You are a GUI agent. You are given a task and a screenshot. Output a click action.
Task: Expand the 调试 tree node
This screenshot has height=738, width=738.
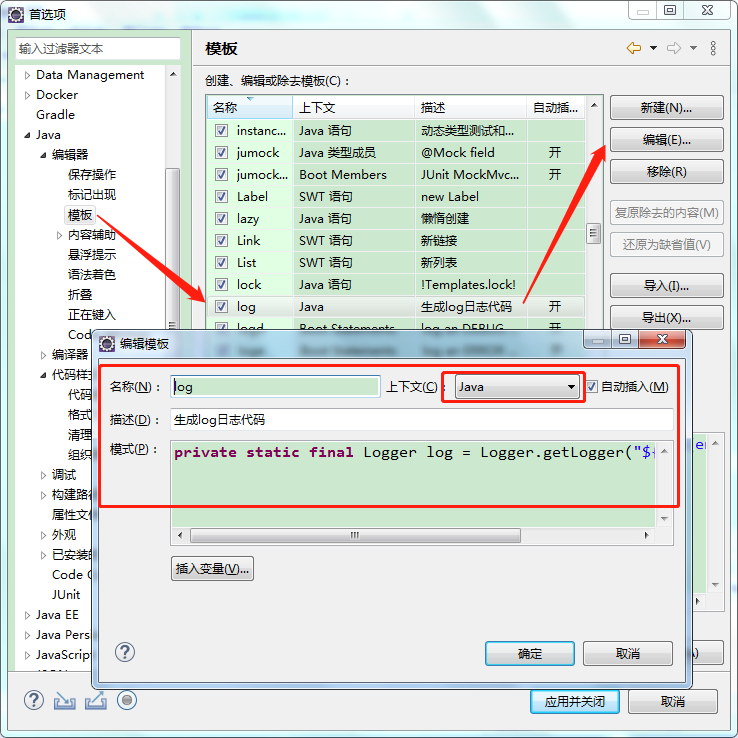43,475
